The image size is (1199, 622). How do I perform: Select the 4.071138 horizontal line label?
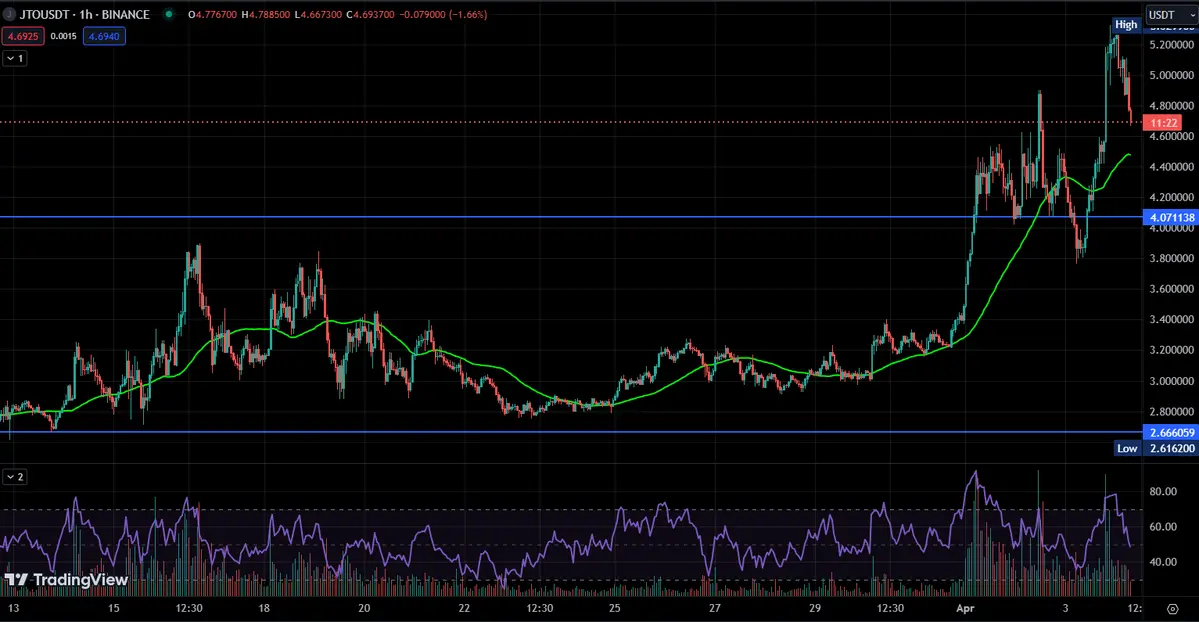[1171, 217]
